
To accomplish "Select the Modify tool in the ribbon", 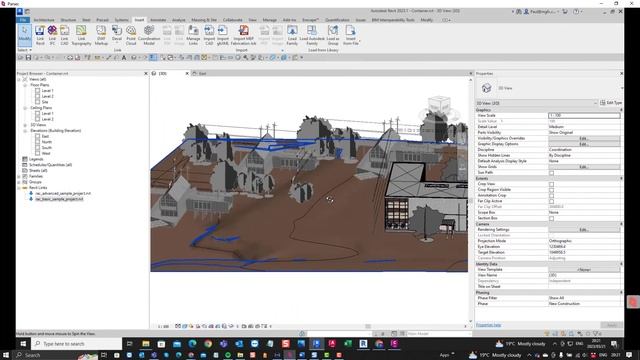I will (x=24, y=35).
